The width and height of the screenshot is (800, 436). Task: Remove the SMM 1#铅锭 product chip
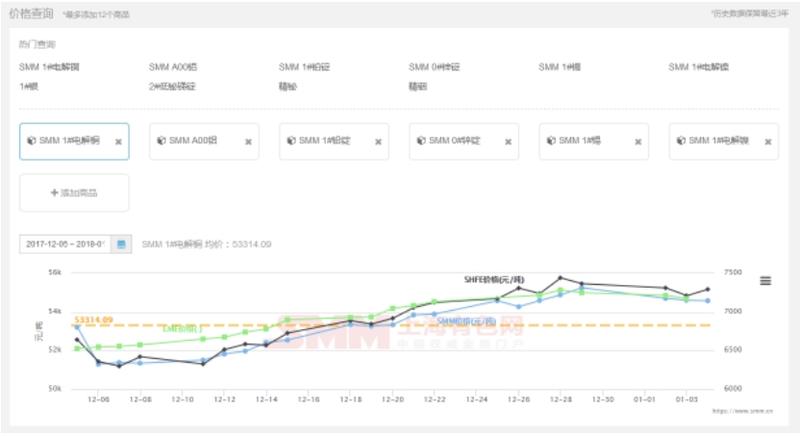pyautogui.click(x=378, y=142)
